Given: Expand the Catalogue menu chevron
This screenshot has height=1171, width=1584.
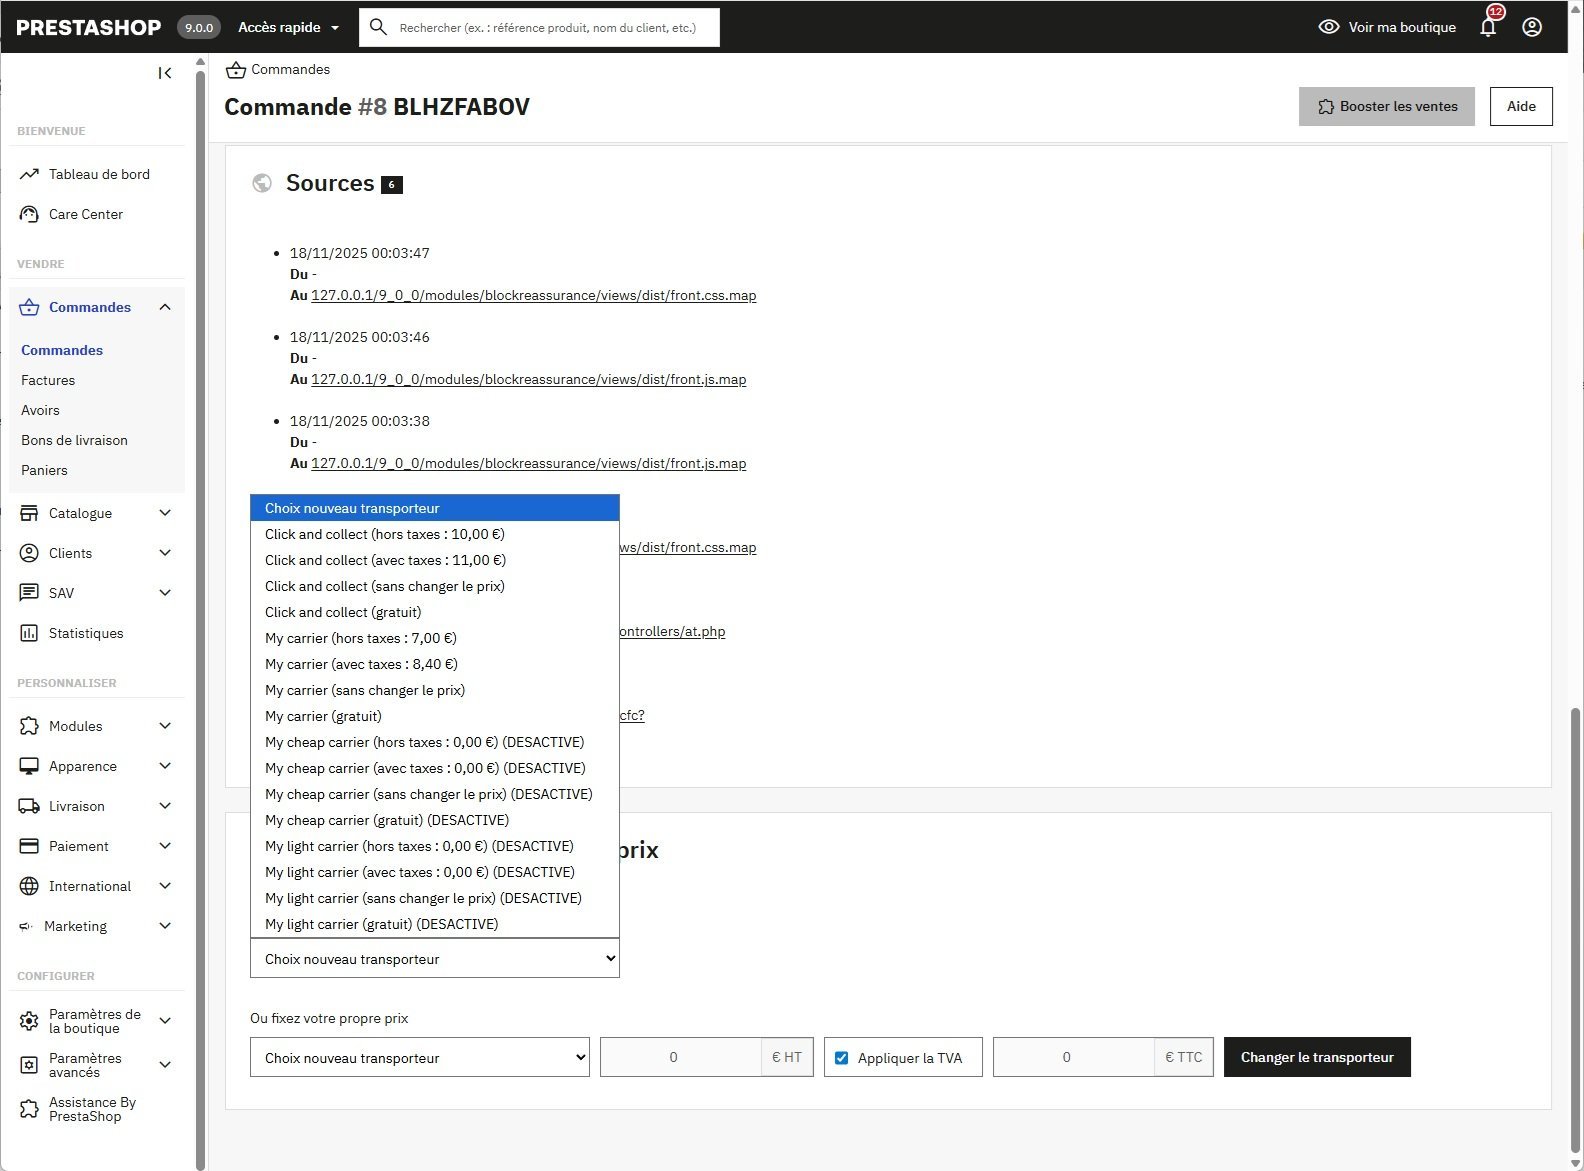Looking at the screenshot, I should [x=165, y=513].
